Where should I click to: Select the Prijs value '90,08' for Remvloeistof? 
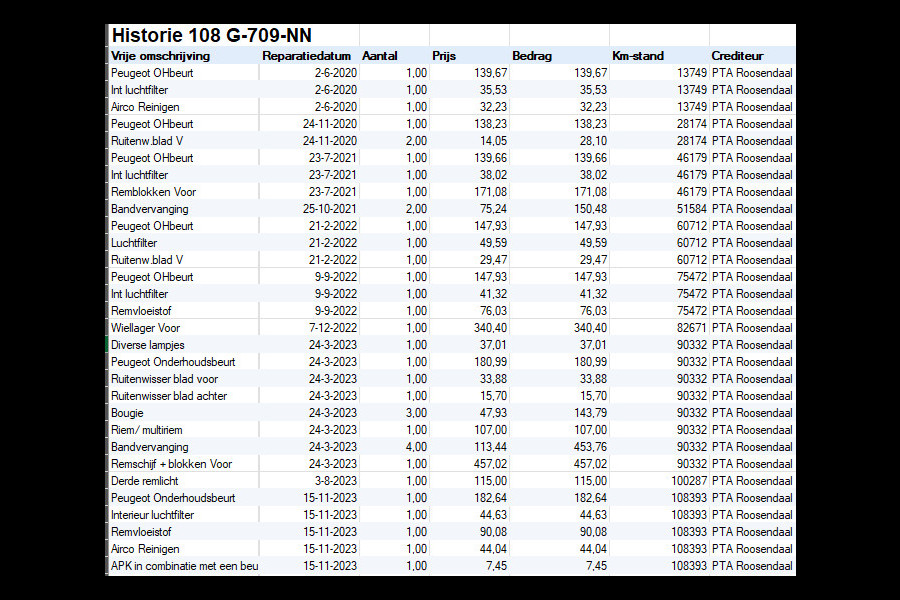click(x=494, y=532)
